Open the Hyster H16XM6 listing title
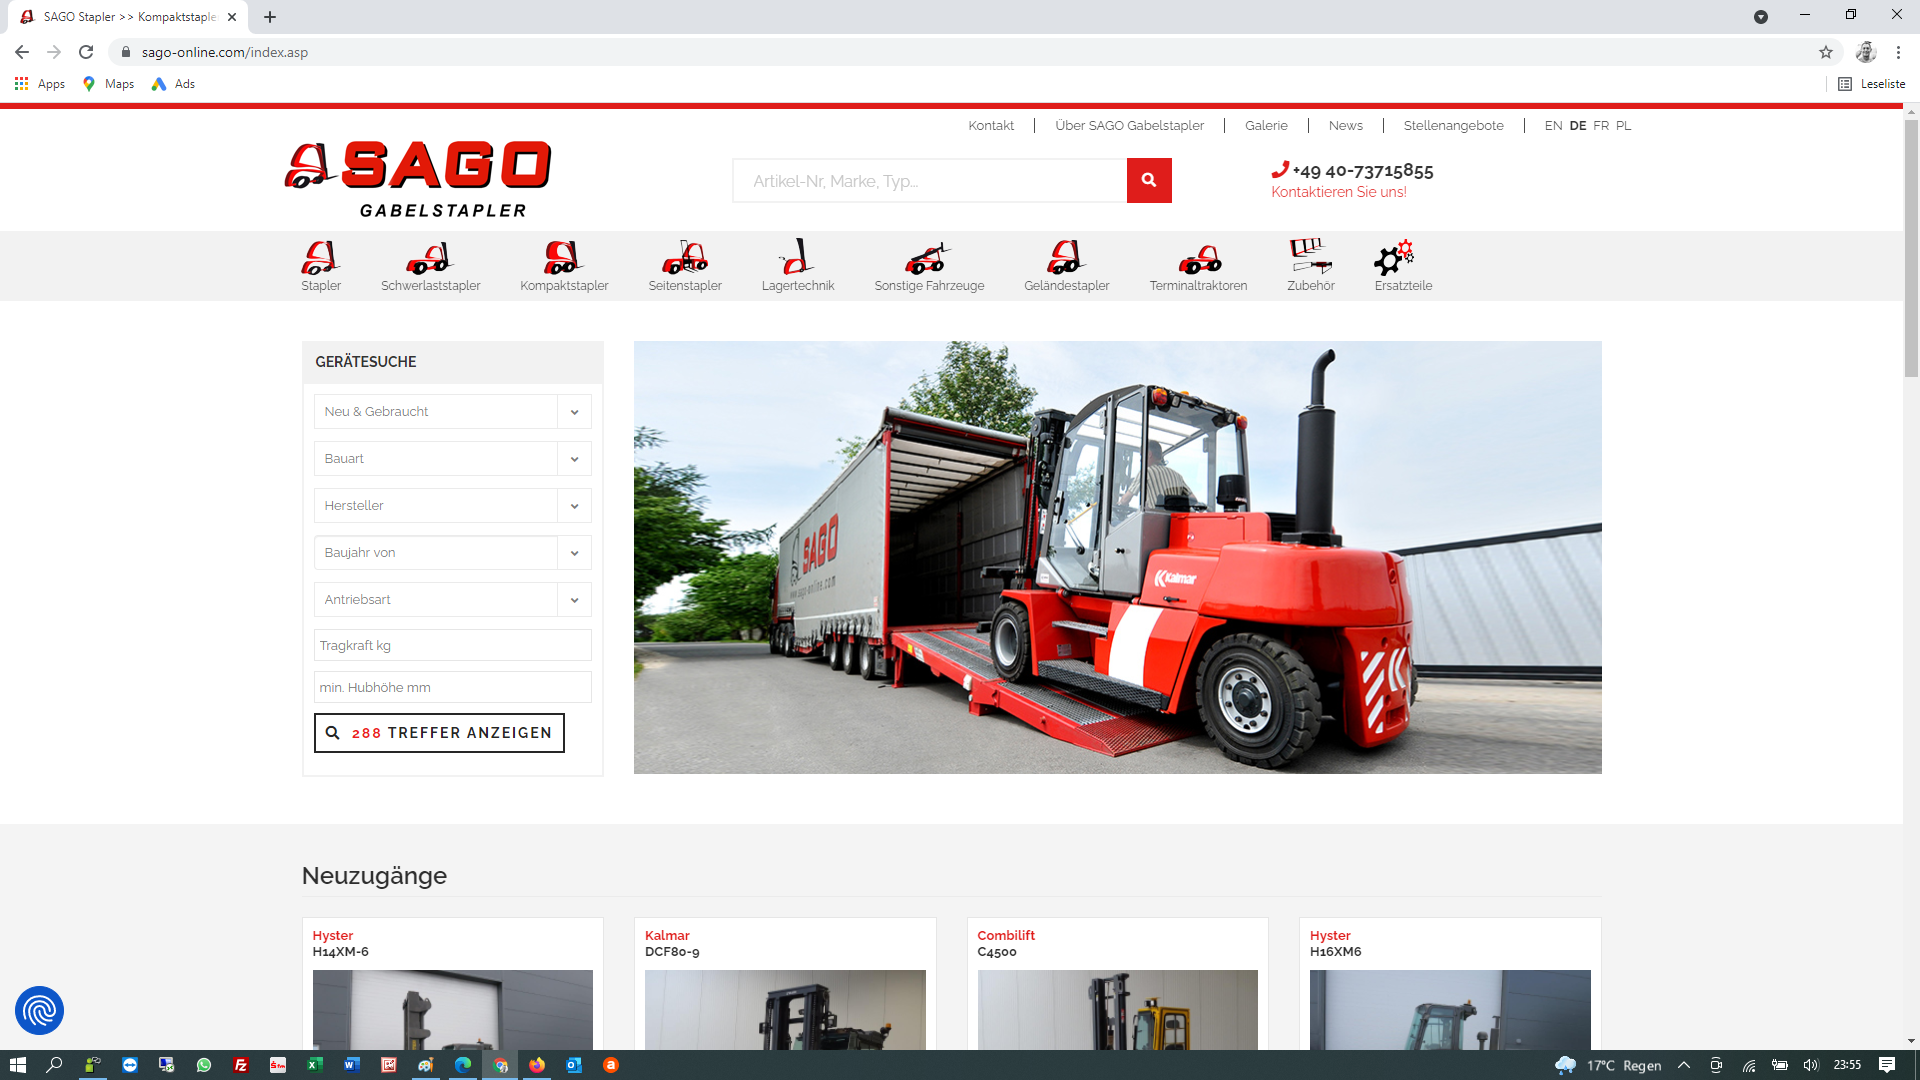Screen dimensions: 1920x1080 (1336, 943)
